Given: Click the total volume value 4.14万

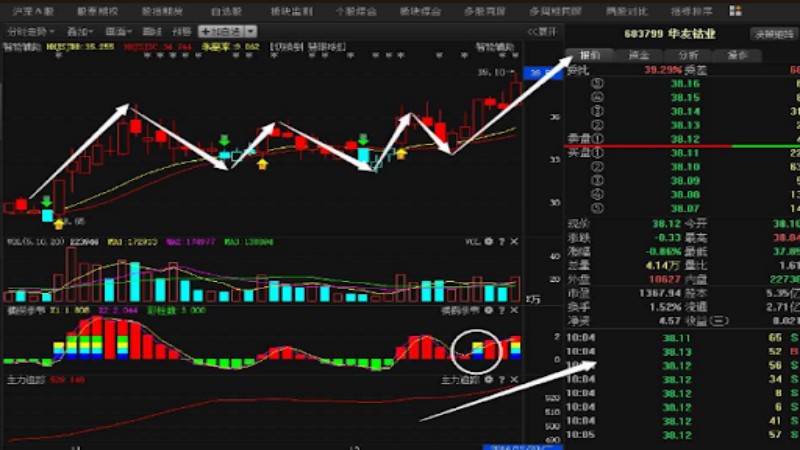Looking at the screenshot, I should 663,265.
